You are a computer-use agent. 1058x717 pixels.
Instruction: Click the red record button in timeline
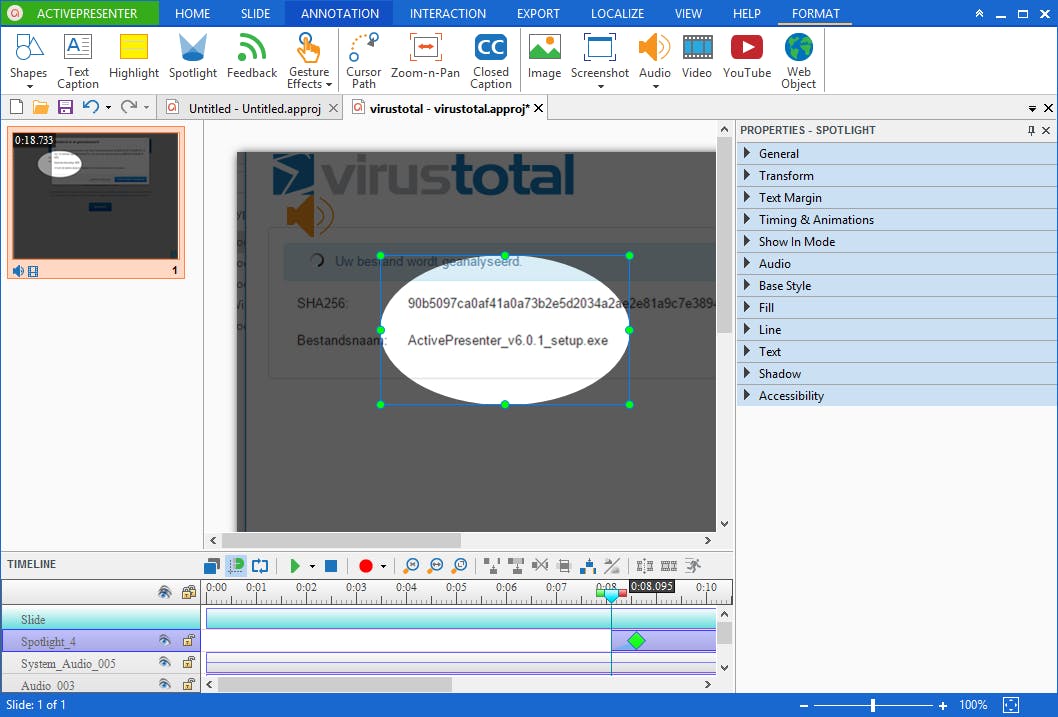click(x=365, y=566)
